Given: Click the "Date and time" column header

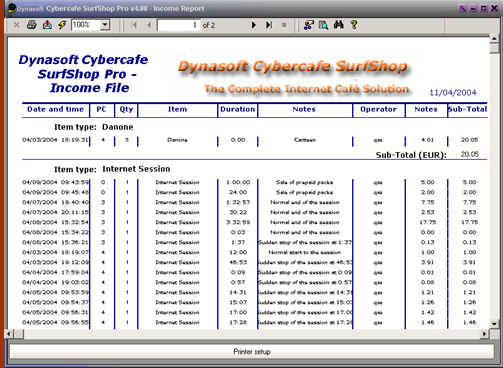Looking at the screenshot, I should 55,109.
